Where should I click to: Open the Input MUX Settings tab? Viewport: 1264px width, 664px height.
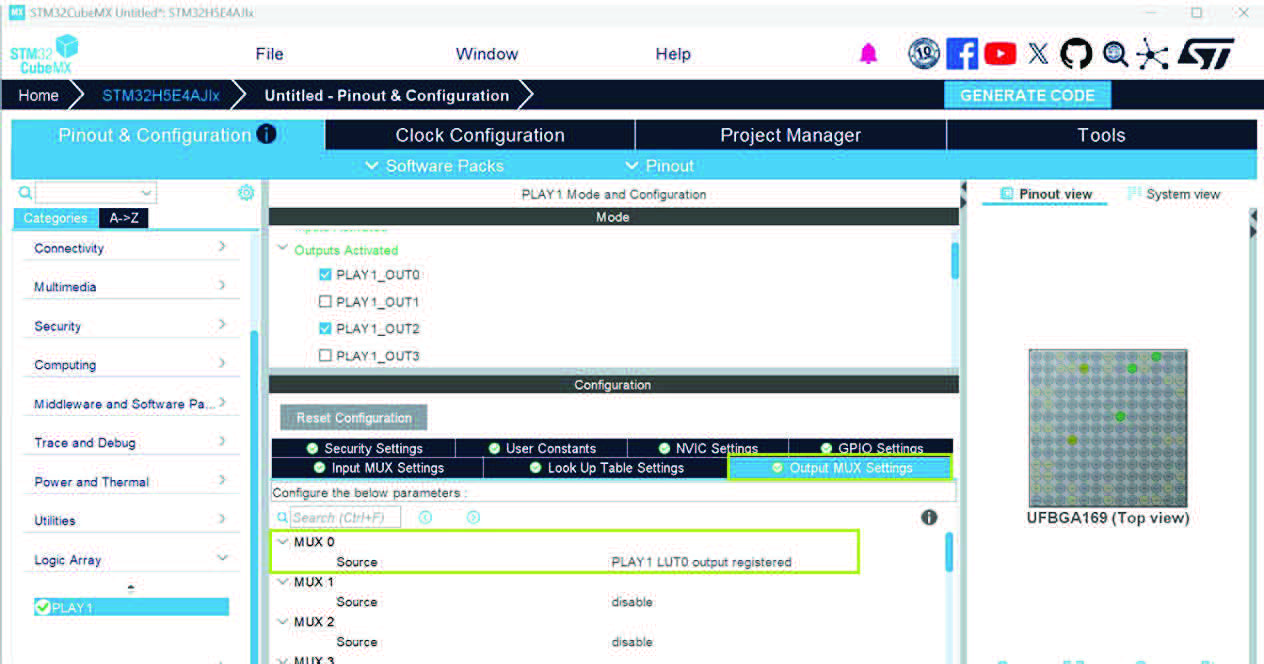pyautogui.click(x=378, y=467)
